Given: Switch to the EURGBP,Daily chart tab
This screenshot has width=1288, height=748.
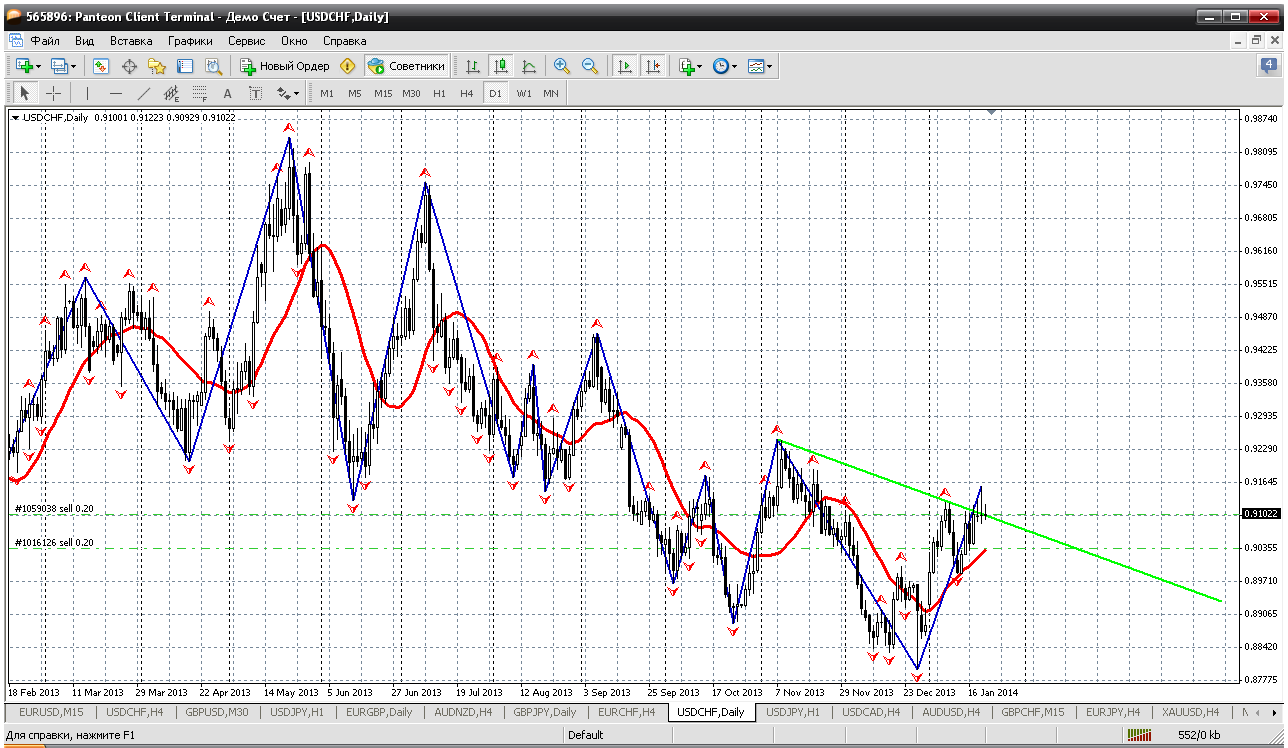Looking at the screenshot, I should click(x=378, y=712).
